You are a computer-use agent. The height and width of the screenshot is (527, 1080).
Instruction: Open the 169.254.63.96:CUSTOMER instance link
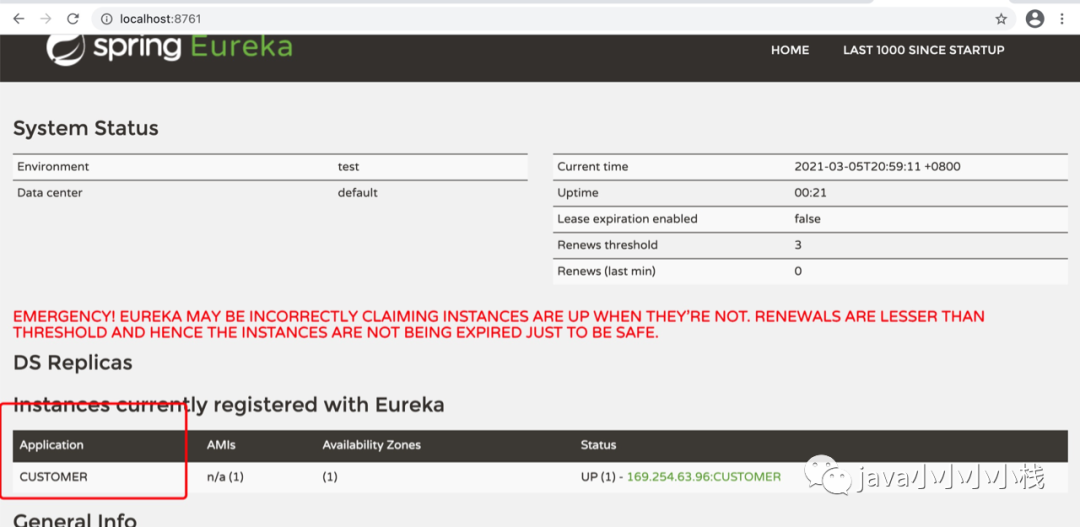(704, 477)
